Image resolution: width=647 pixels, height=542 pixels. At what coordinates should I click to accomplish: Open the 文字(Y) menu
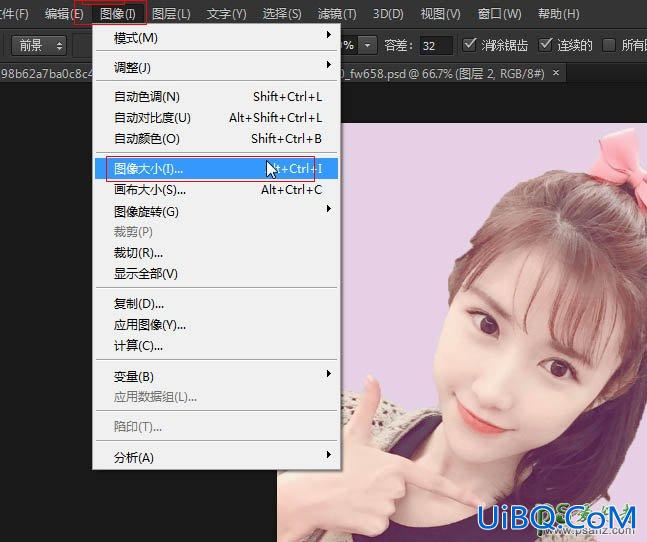tap(226, 14)
